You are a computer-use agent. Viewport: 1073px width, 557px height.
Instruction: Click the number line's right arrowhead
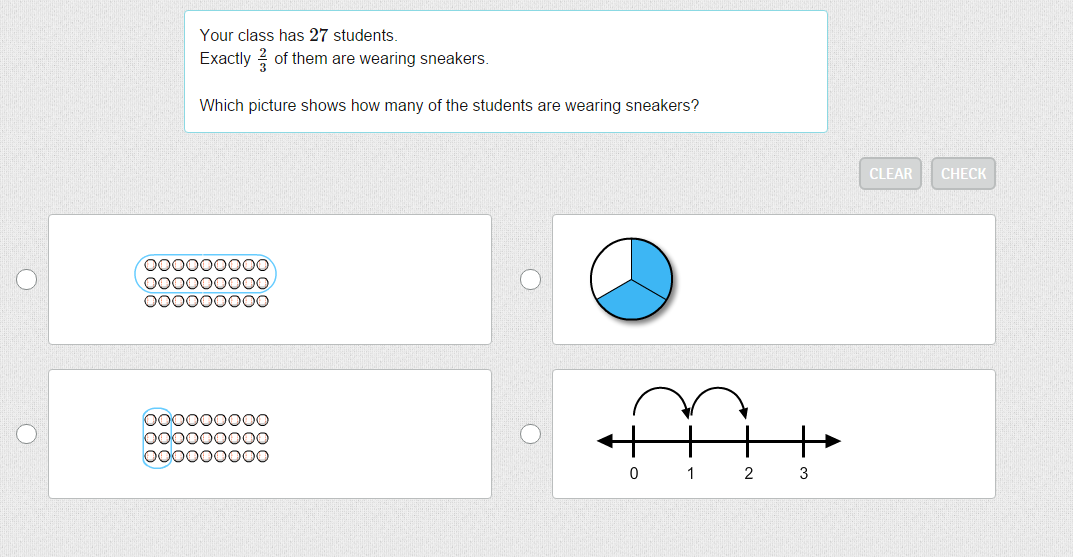coord(832,441)
